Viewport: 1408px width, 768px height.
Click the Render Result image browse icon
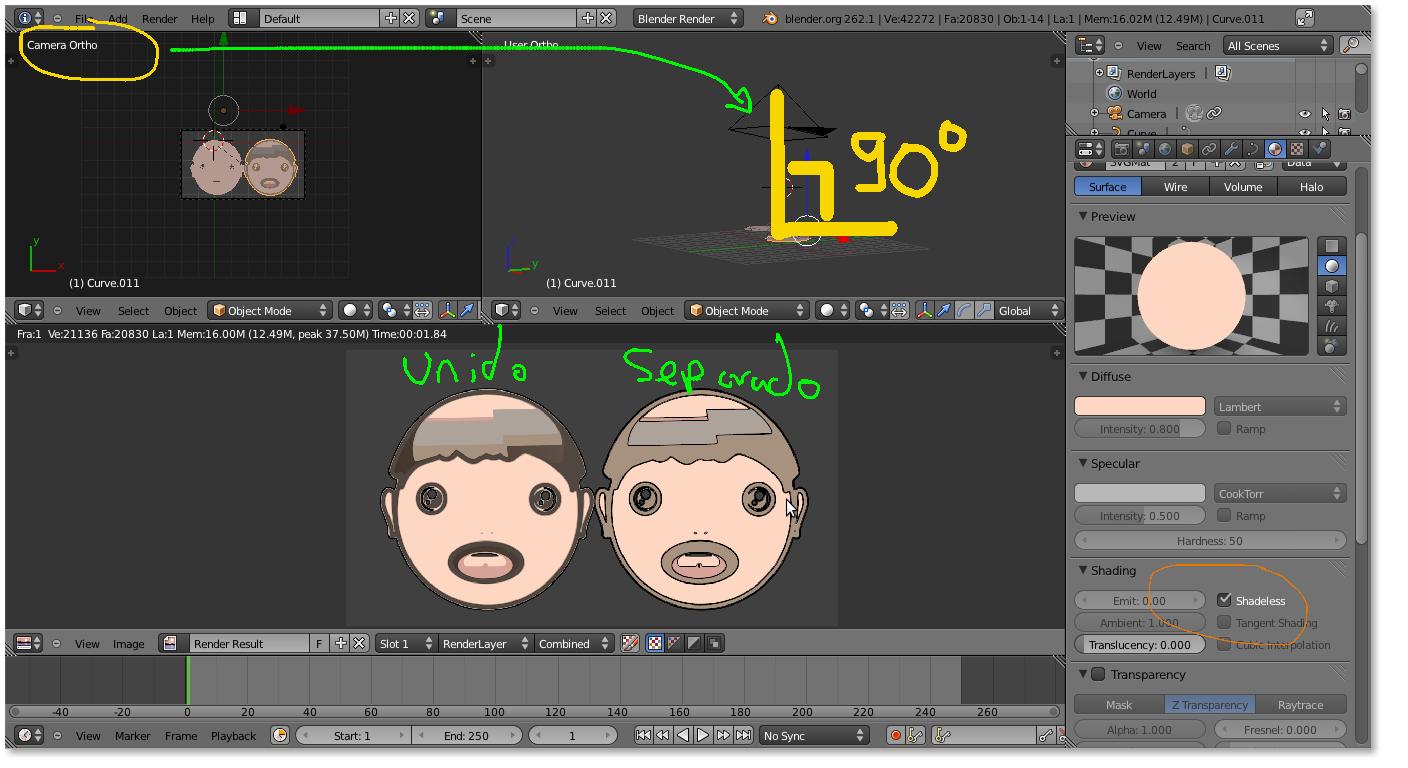171,644
